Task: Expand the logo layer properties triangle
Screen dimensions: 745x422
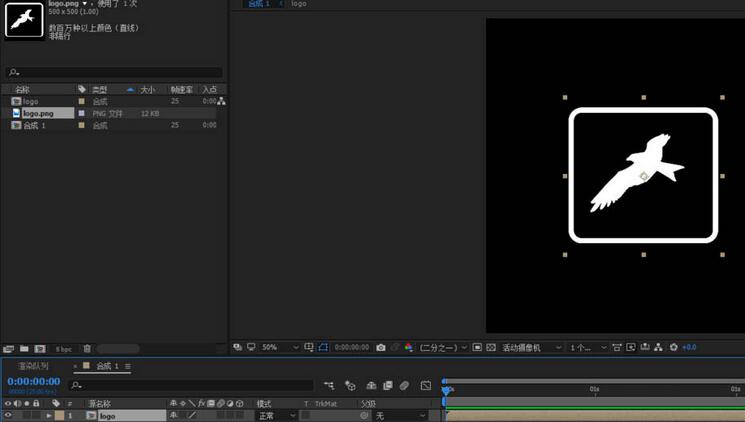Action: 49,415
